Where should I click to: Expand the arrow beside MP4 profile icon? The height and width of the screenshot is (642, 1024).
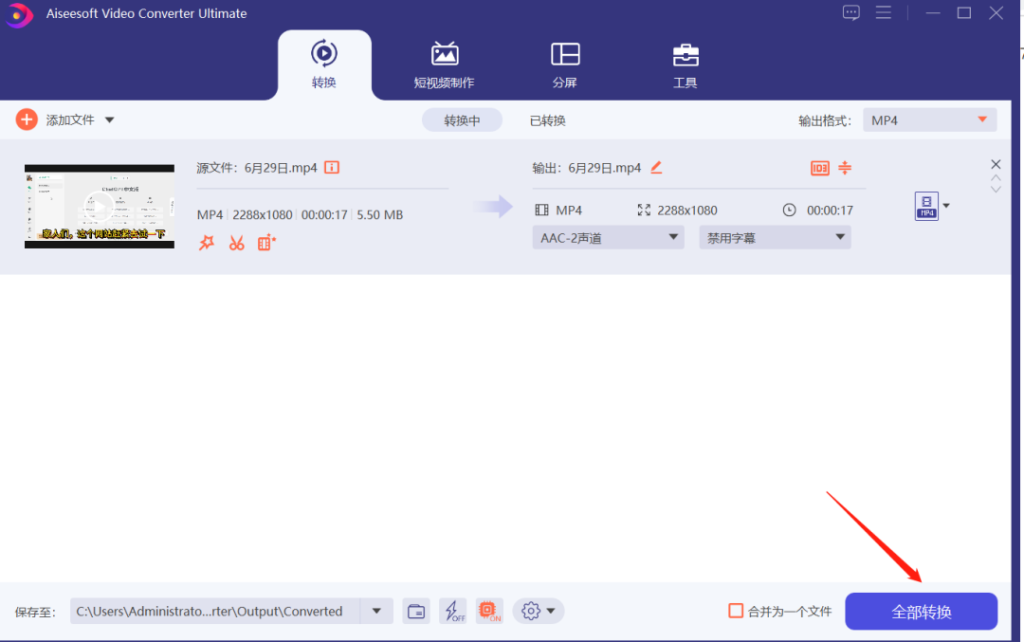coord(946,206)
